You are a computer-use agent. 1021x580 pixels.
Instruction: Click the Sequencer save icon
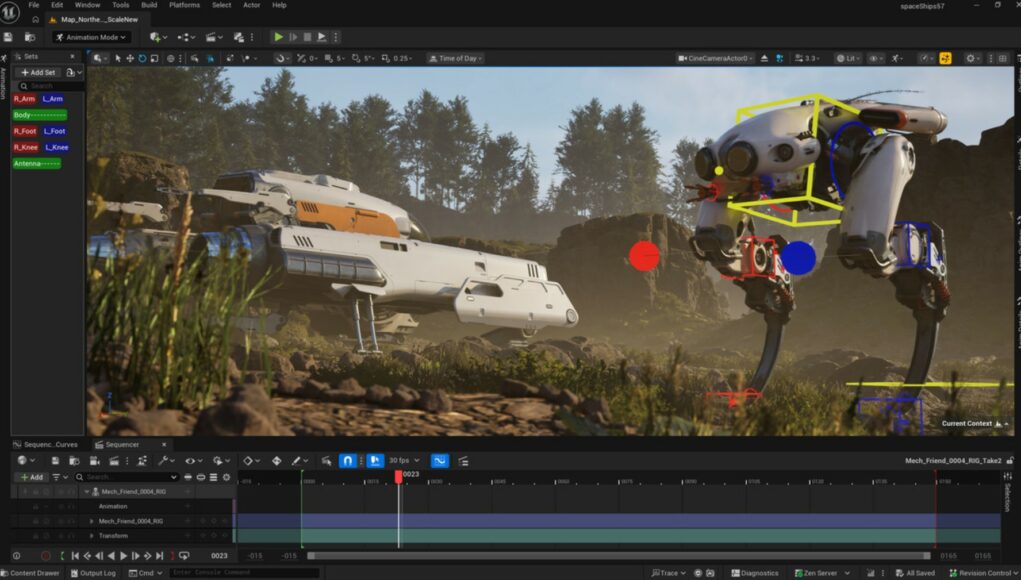pos(55,461)
